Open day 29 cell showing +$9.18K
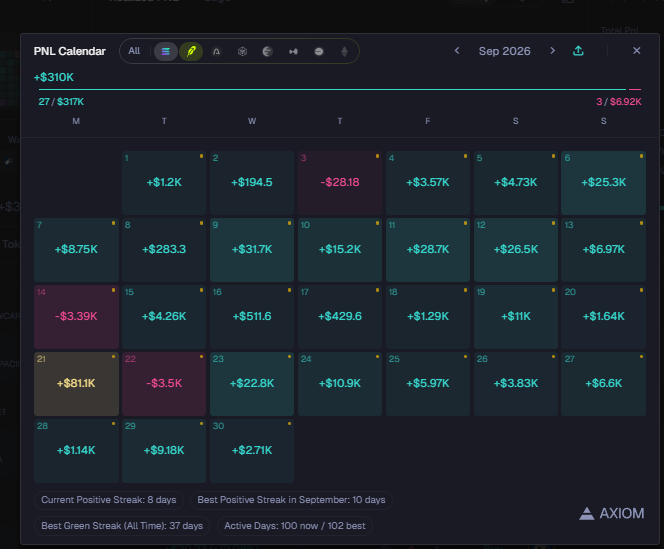Screen dimensions: 664x549 pos(164,451)
